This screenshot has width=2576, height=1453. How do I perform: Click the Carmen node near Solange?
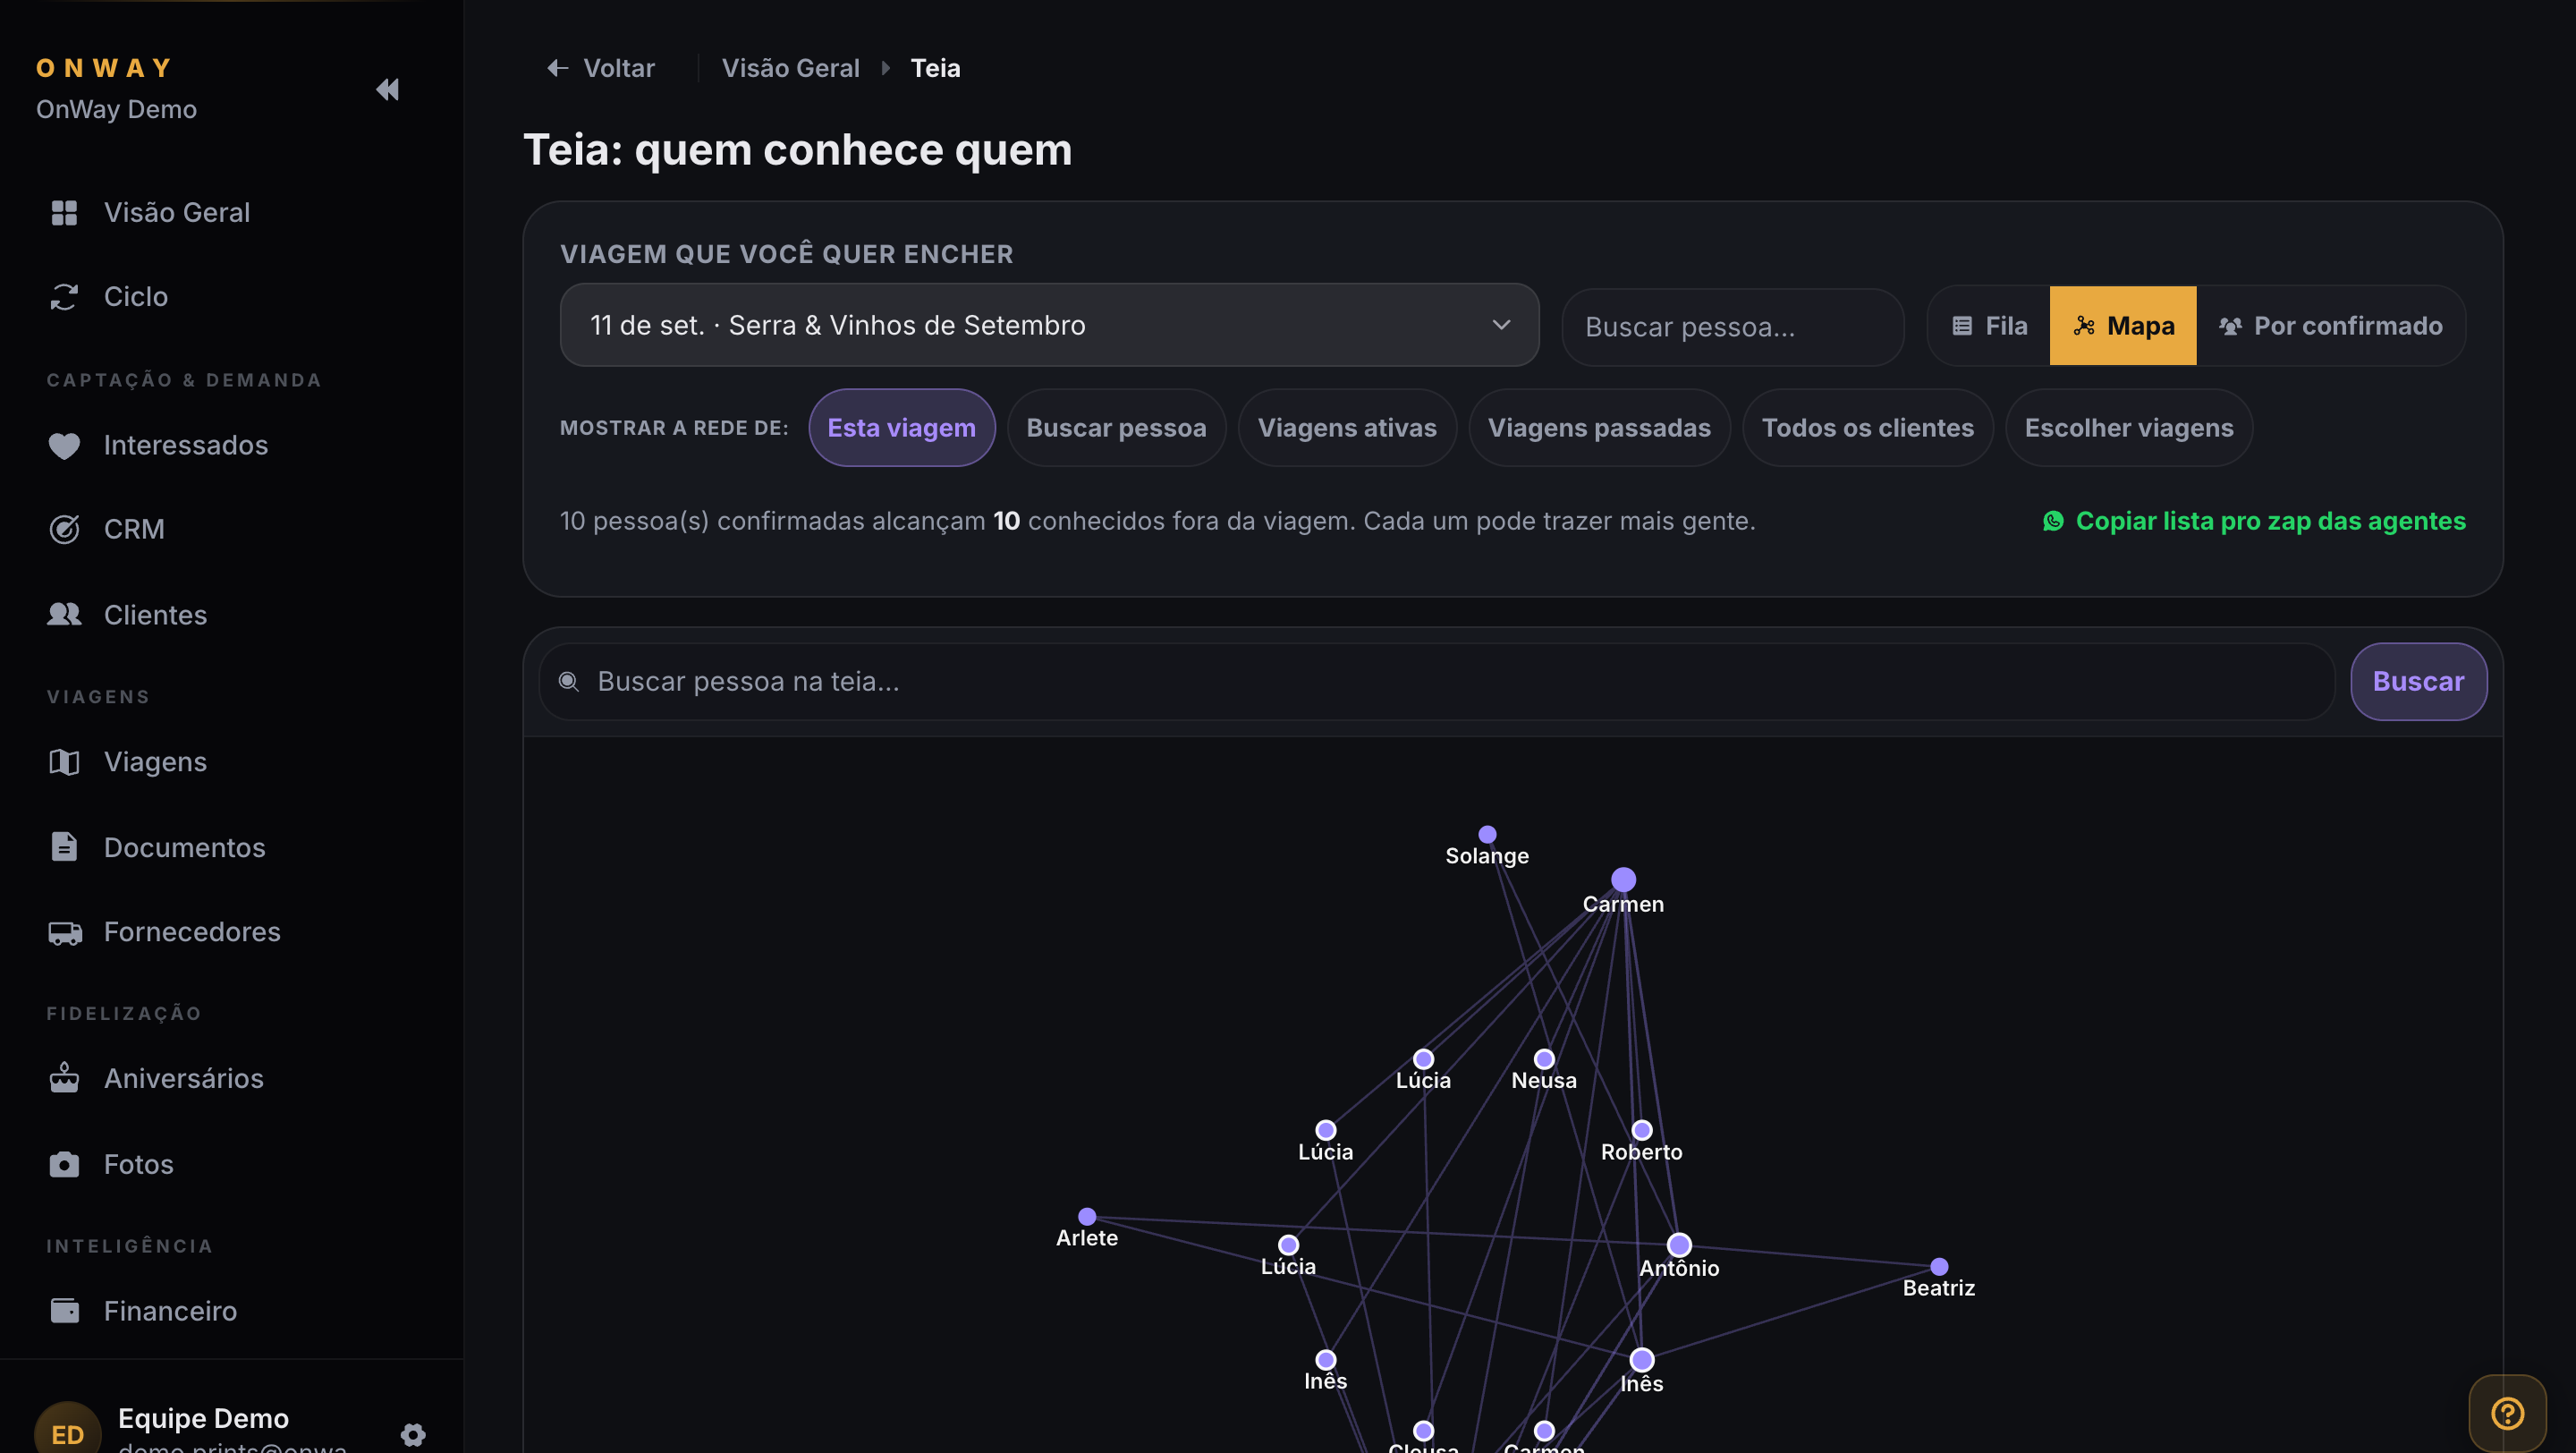(x=1623, y=880)
